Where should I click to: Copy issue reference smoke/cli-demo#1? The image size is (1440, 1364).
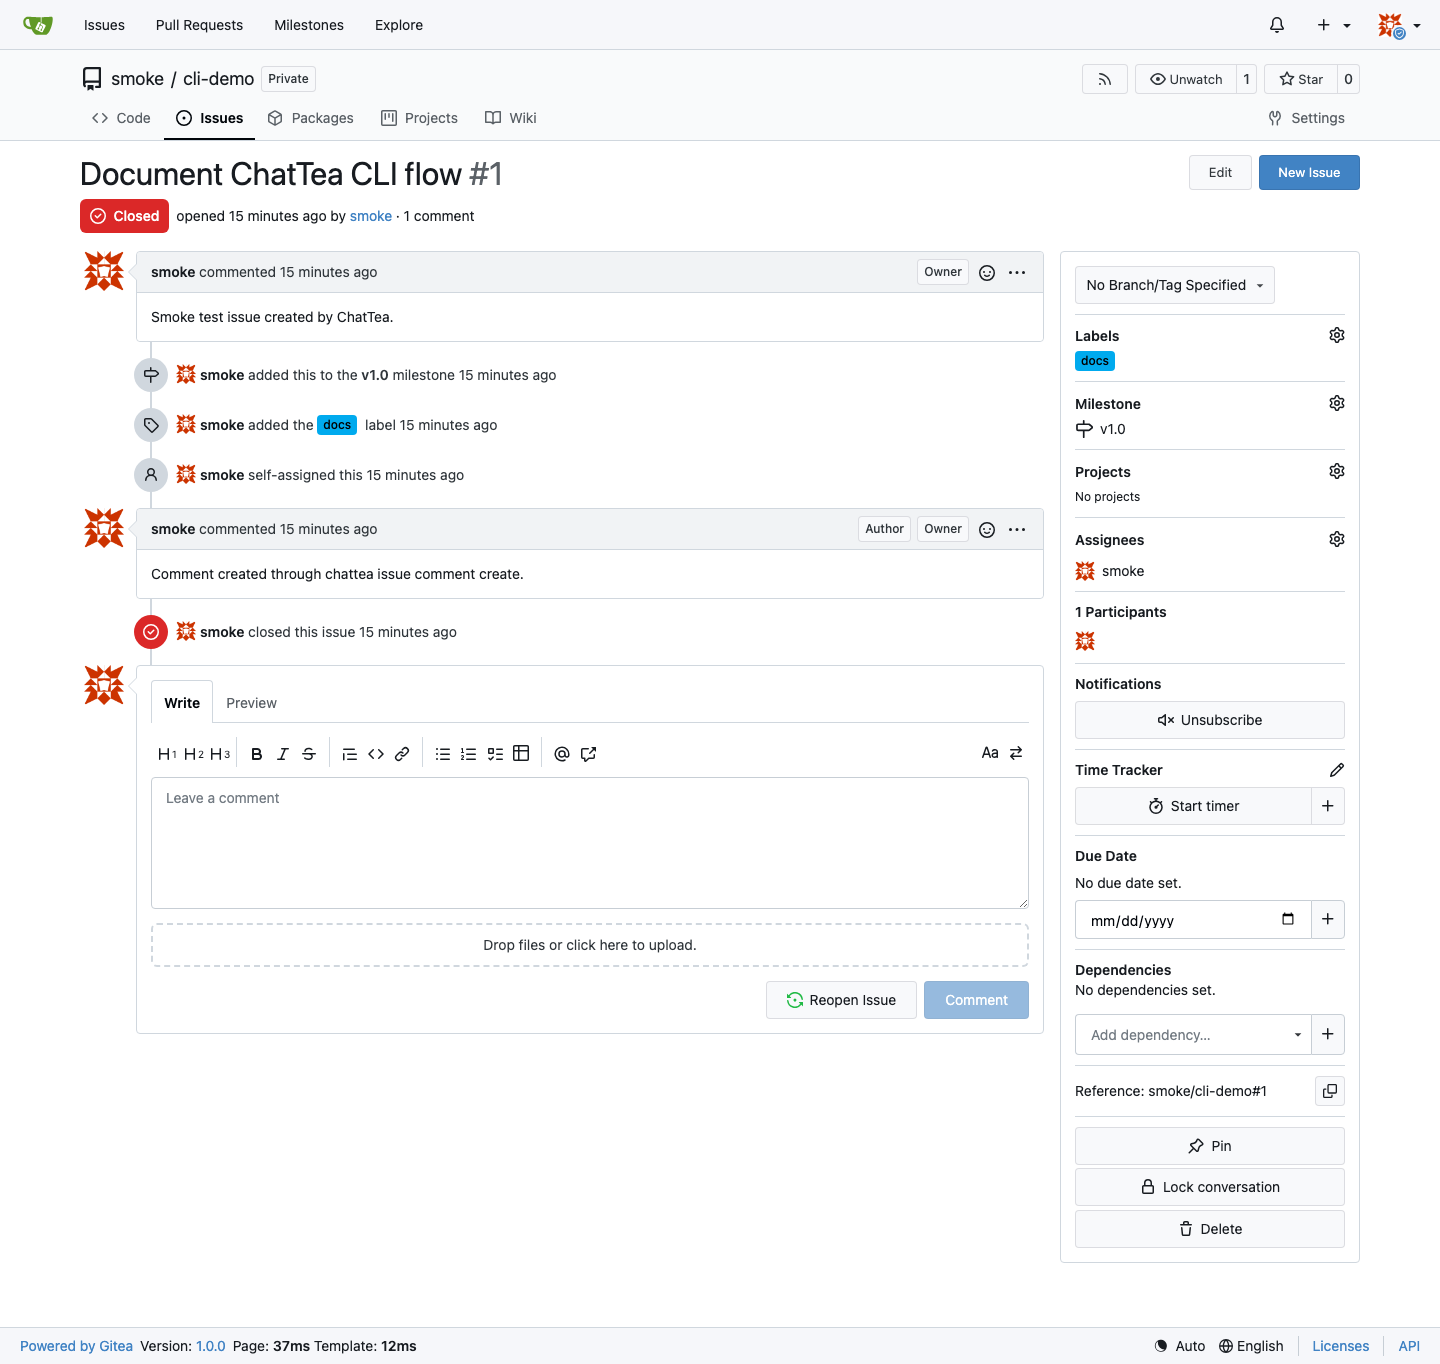(1330, 1091)
